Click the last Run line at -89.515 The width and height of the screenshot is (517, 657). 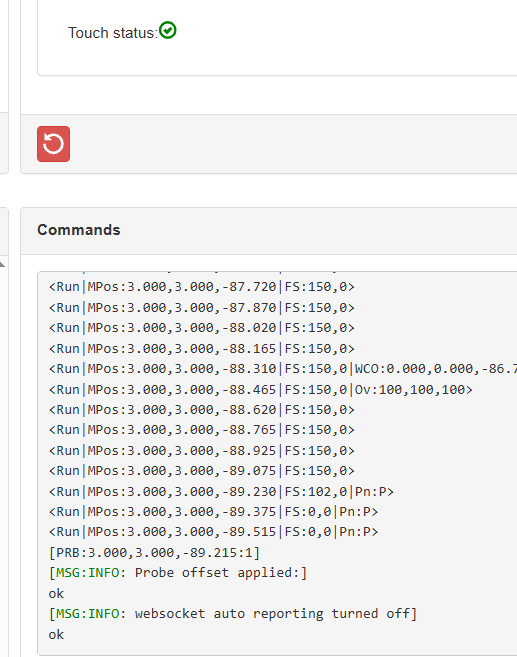(213, 532)
